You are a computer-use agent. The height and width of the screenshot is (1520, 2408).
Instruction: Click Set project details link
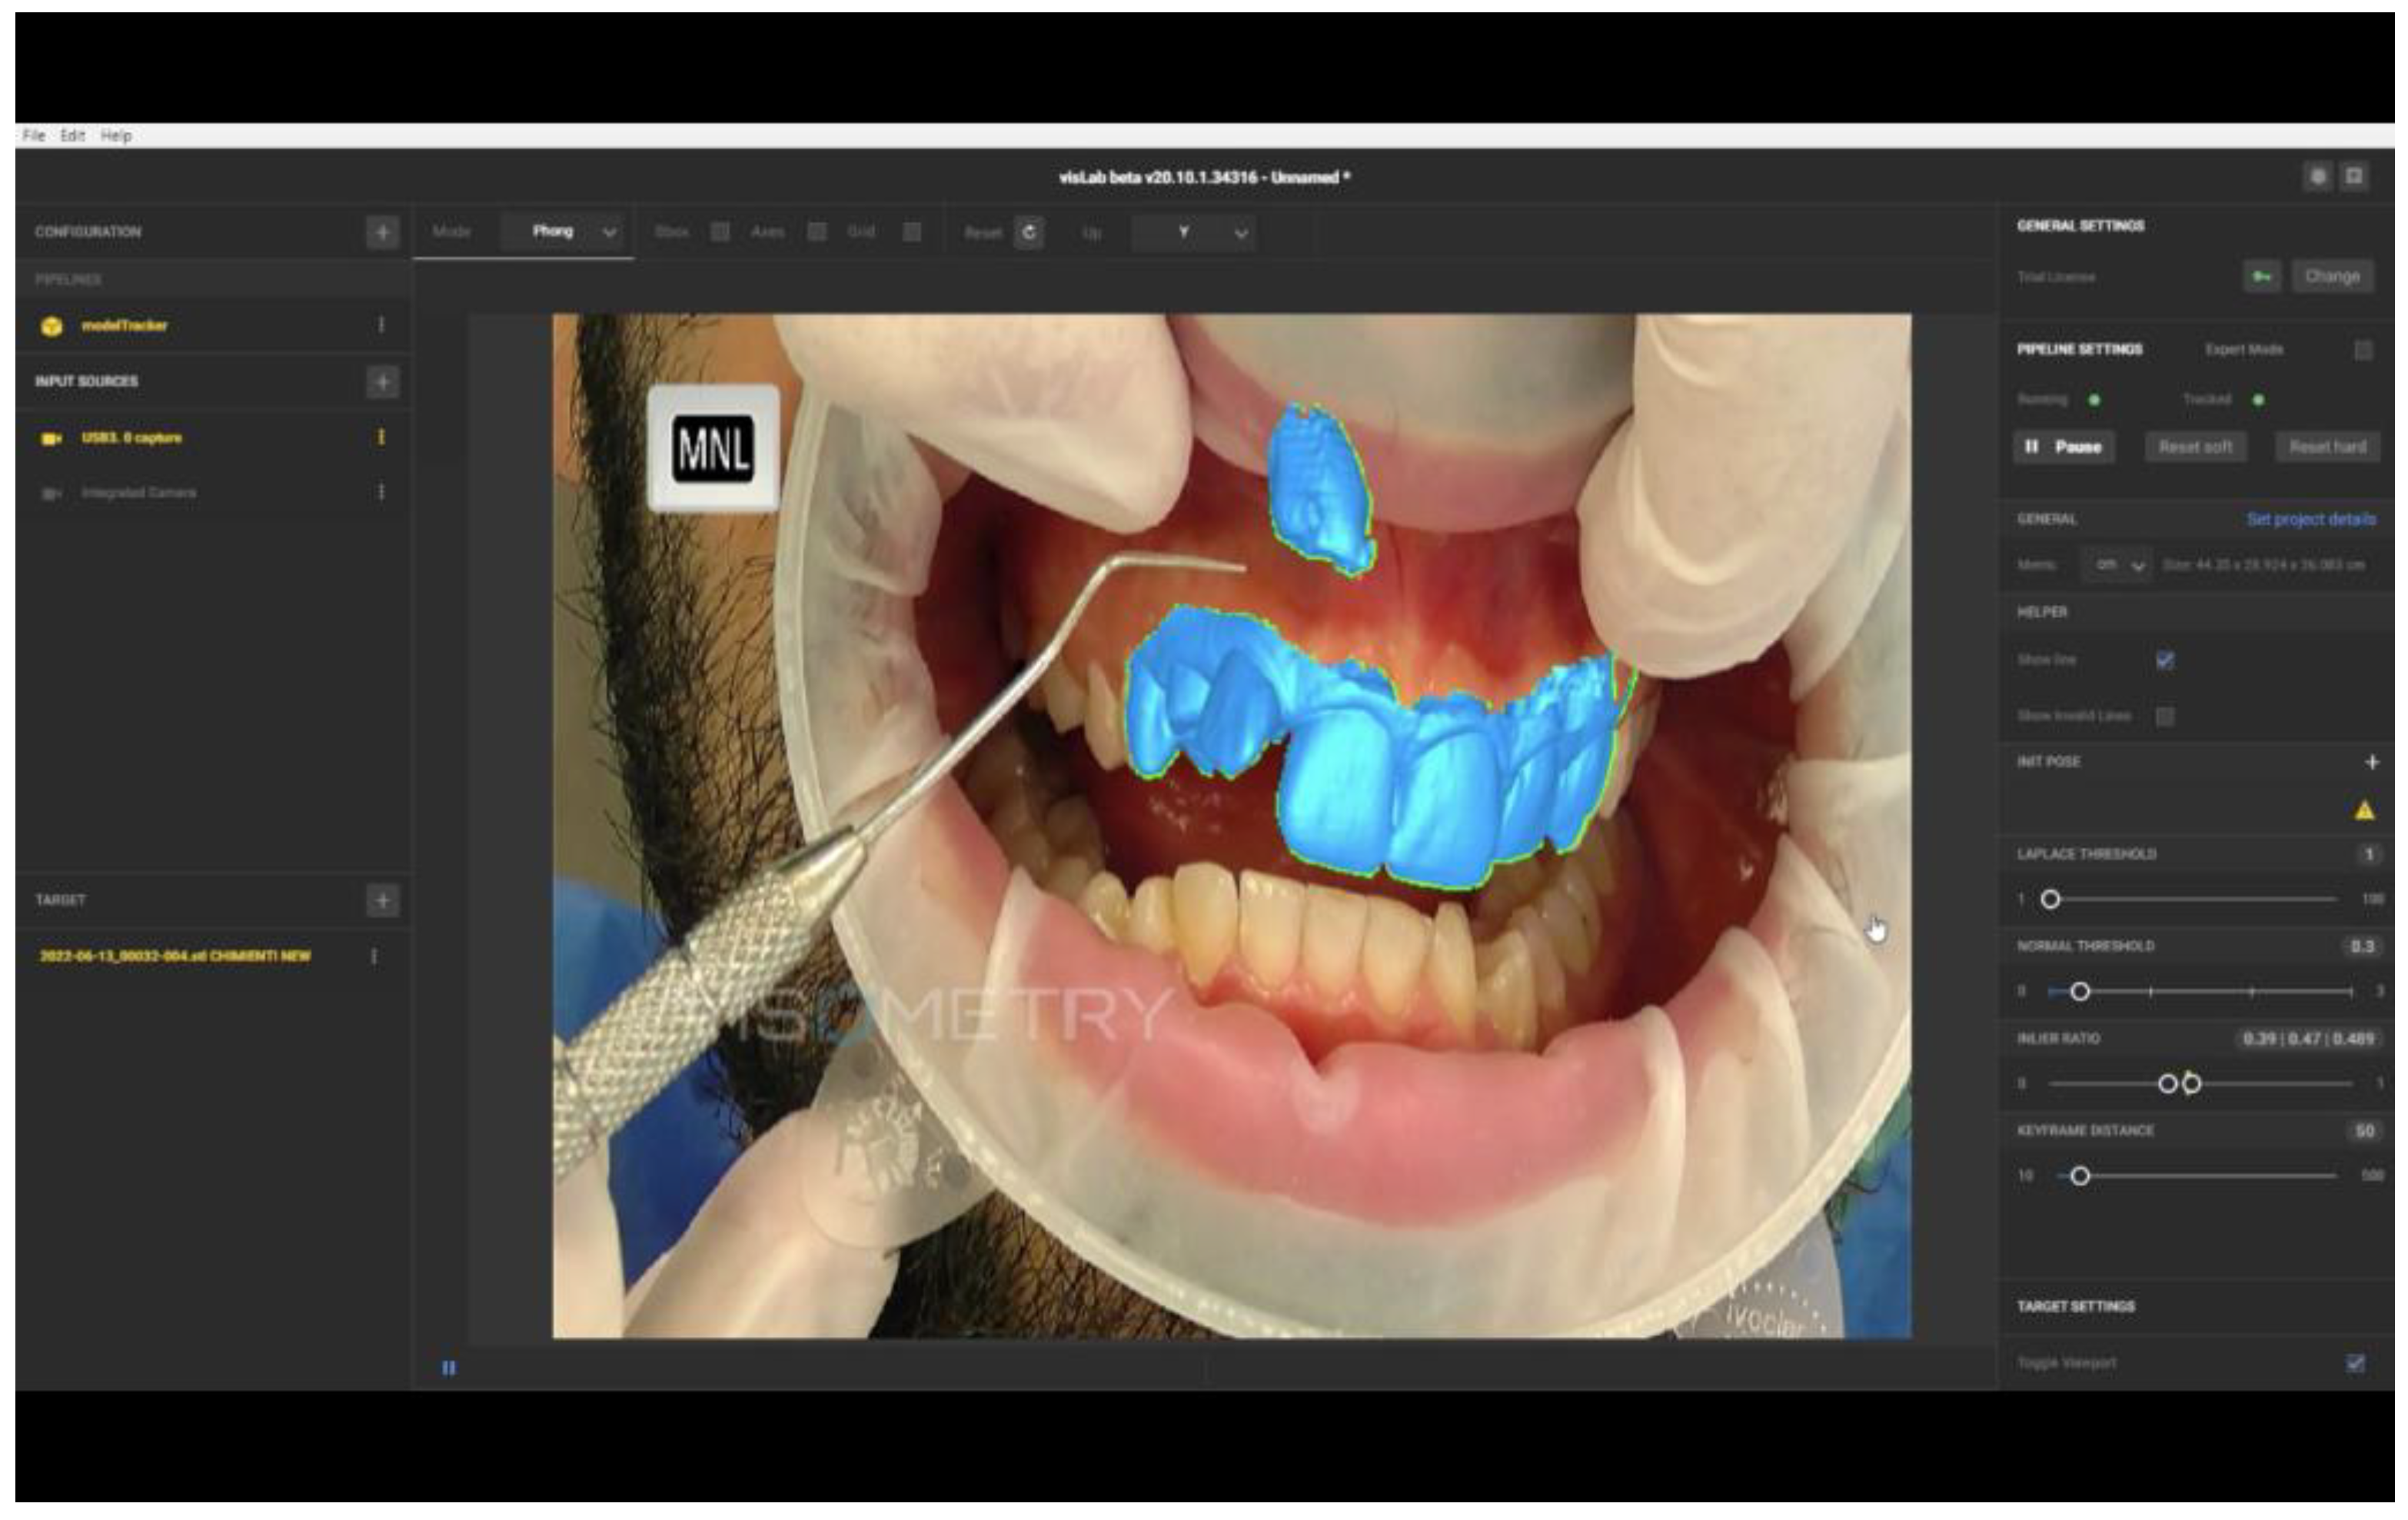[2310, 519]
